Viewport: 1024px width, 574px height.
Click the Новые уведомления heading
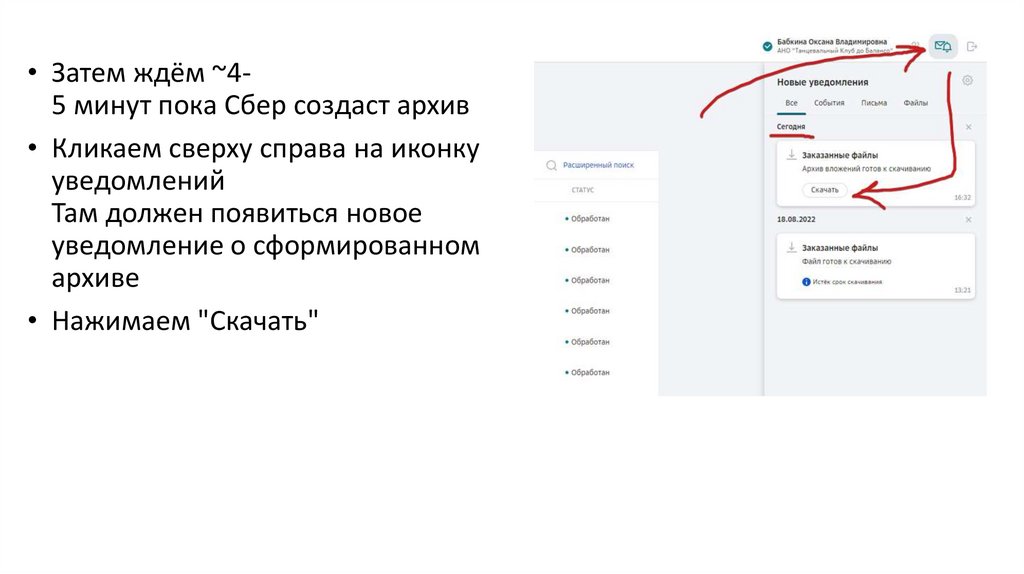[822, 82]
